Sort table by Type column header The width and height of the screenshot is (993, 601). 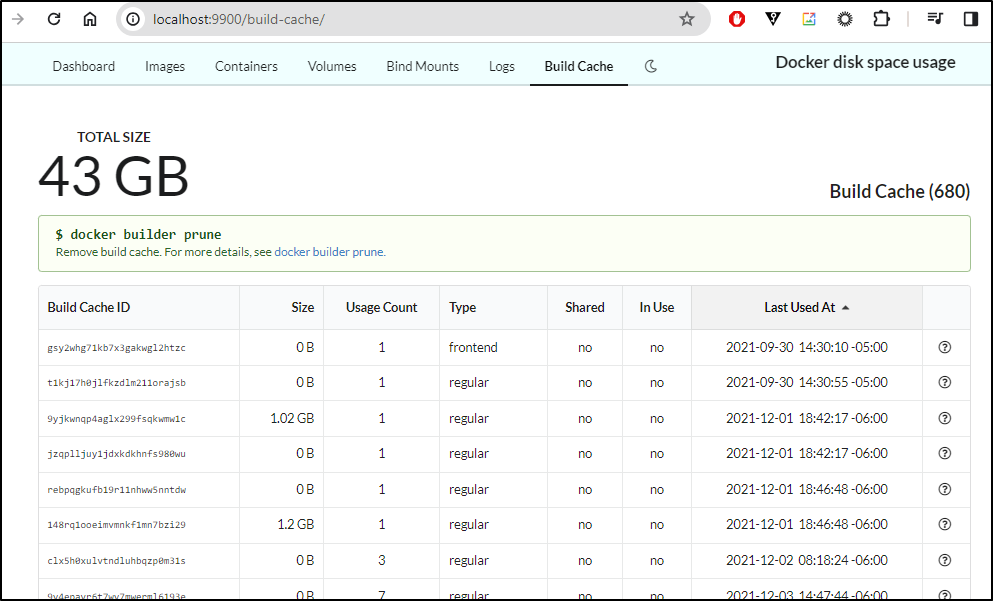pyautogui.click(x=493, y=307)
